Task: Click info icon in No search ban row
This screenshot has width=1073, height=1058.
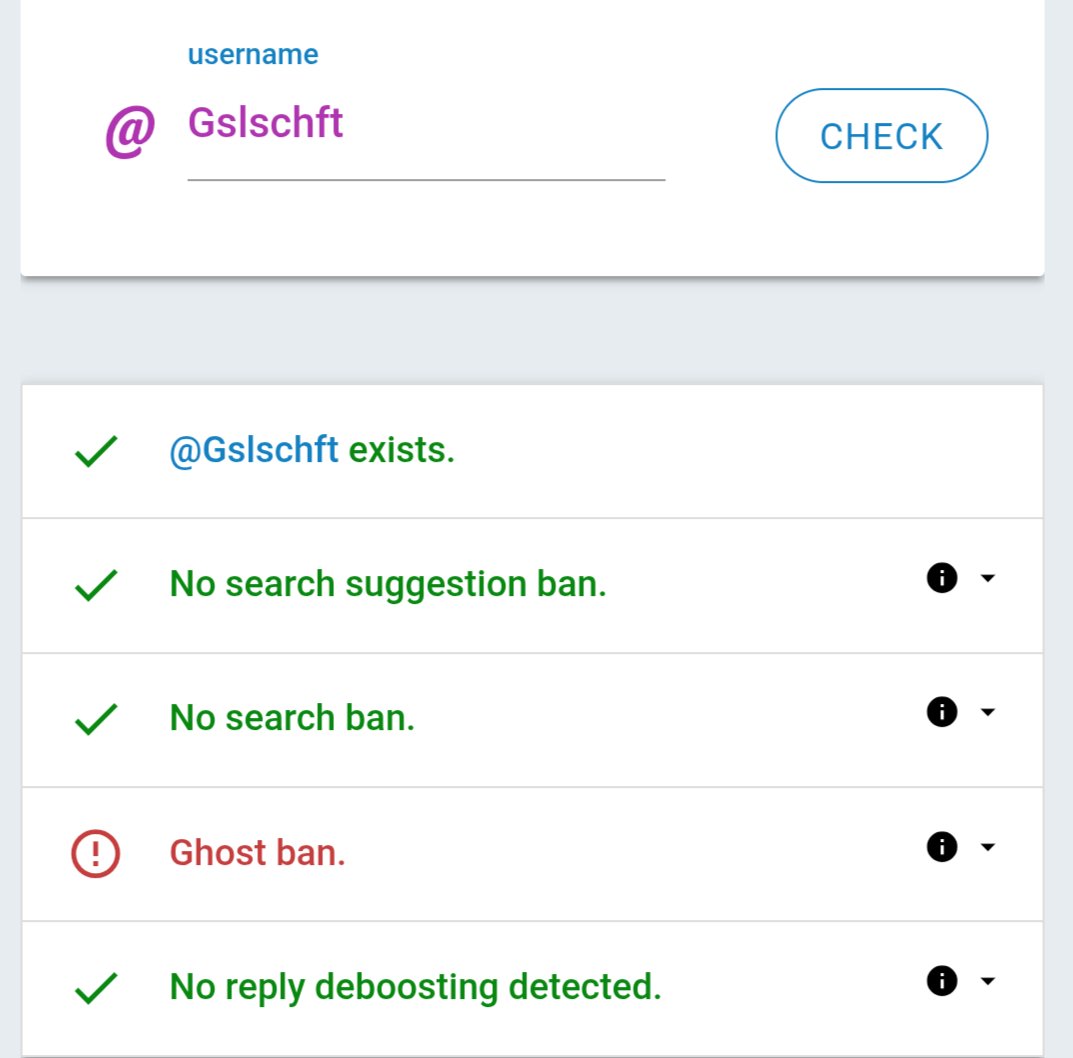Action: click(942, 712)
